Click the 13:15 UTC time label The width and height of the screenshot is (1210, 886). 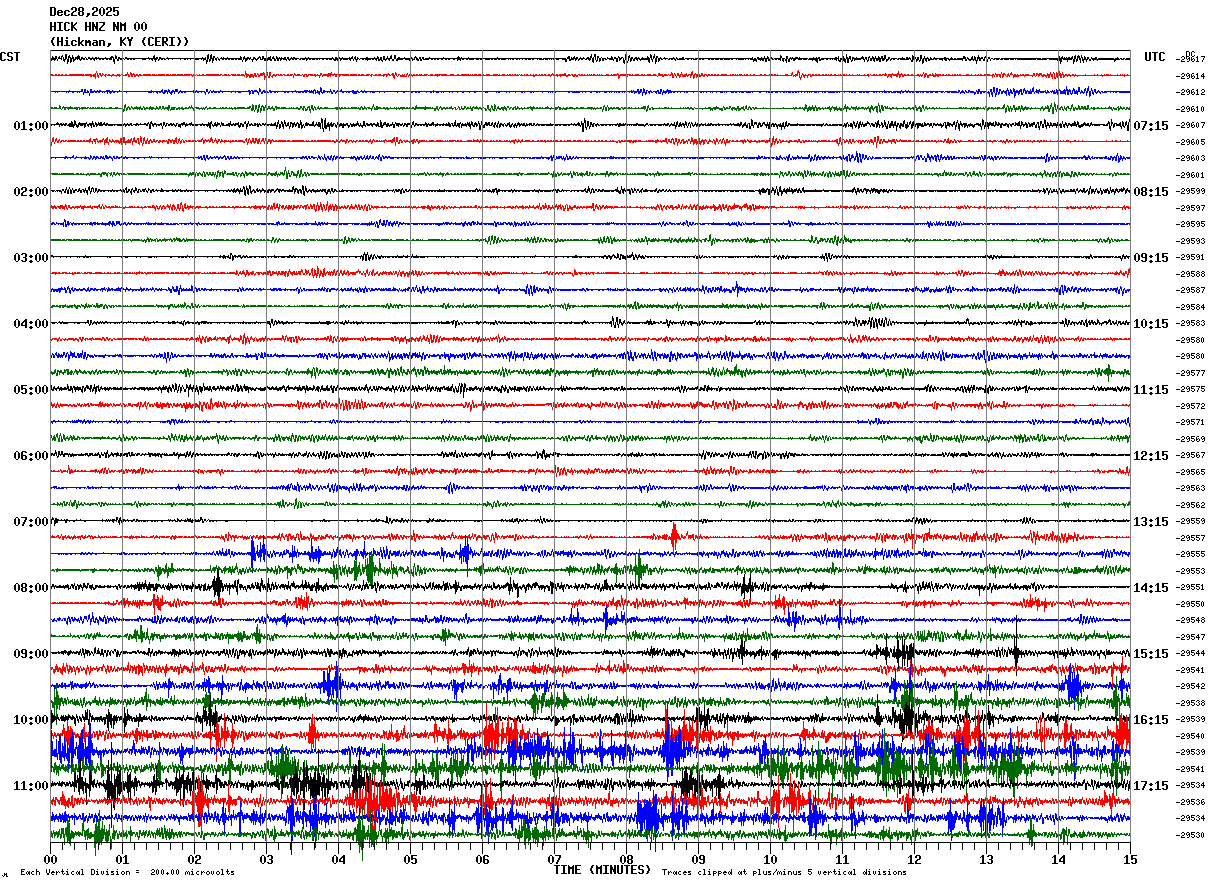click(1151, 522)
